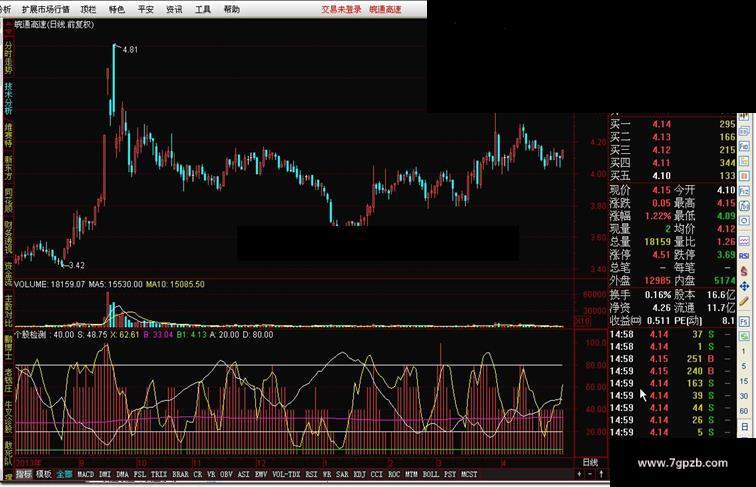The height and width of the screenshot is (487, 756).
Task: Open the 日线 period selector
Action: (590, 462)
